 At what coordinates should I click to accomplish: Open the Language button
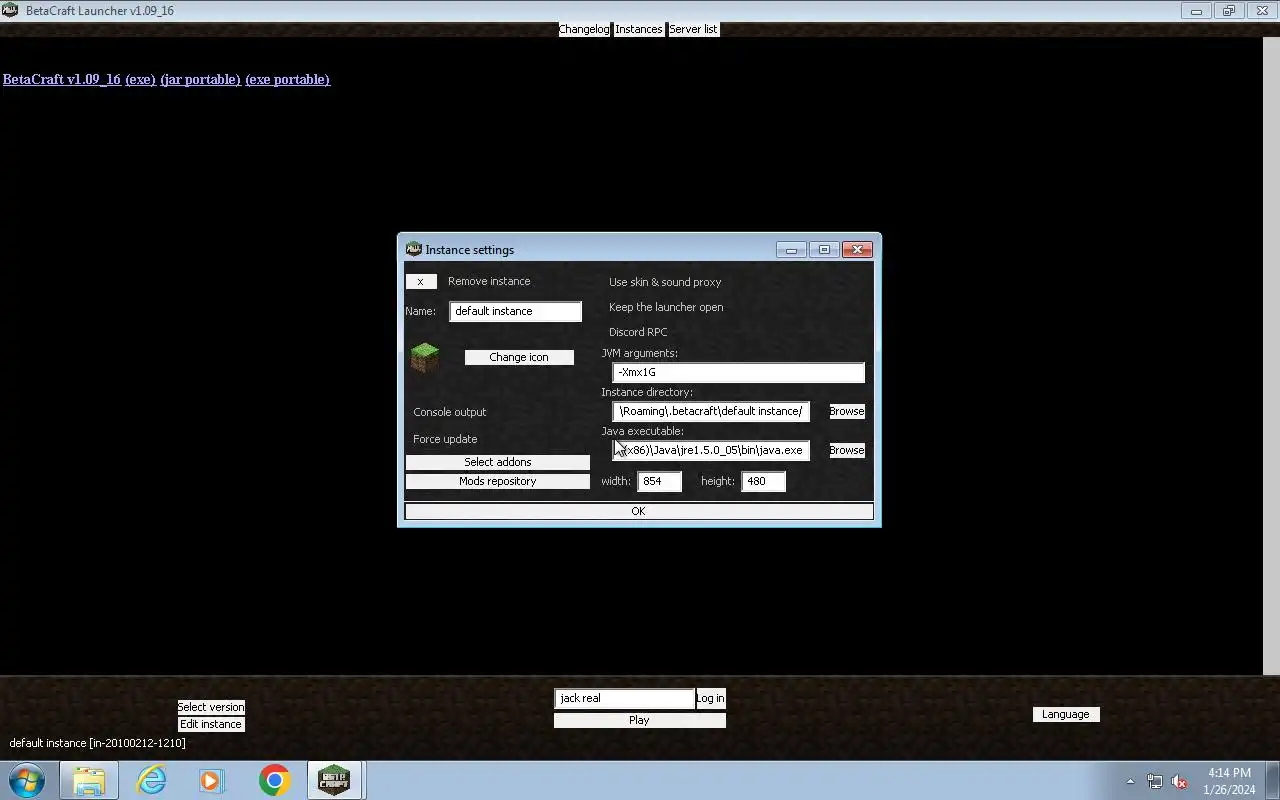pos(1066,714)
